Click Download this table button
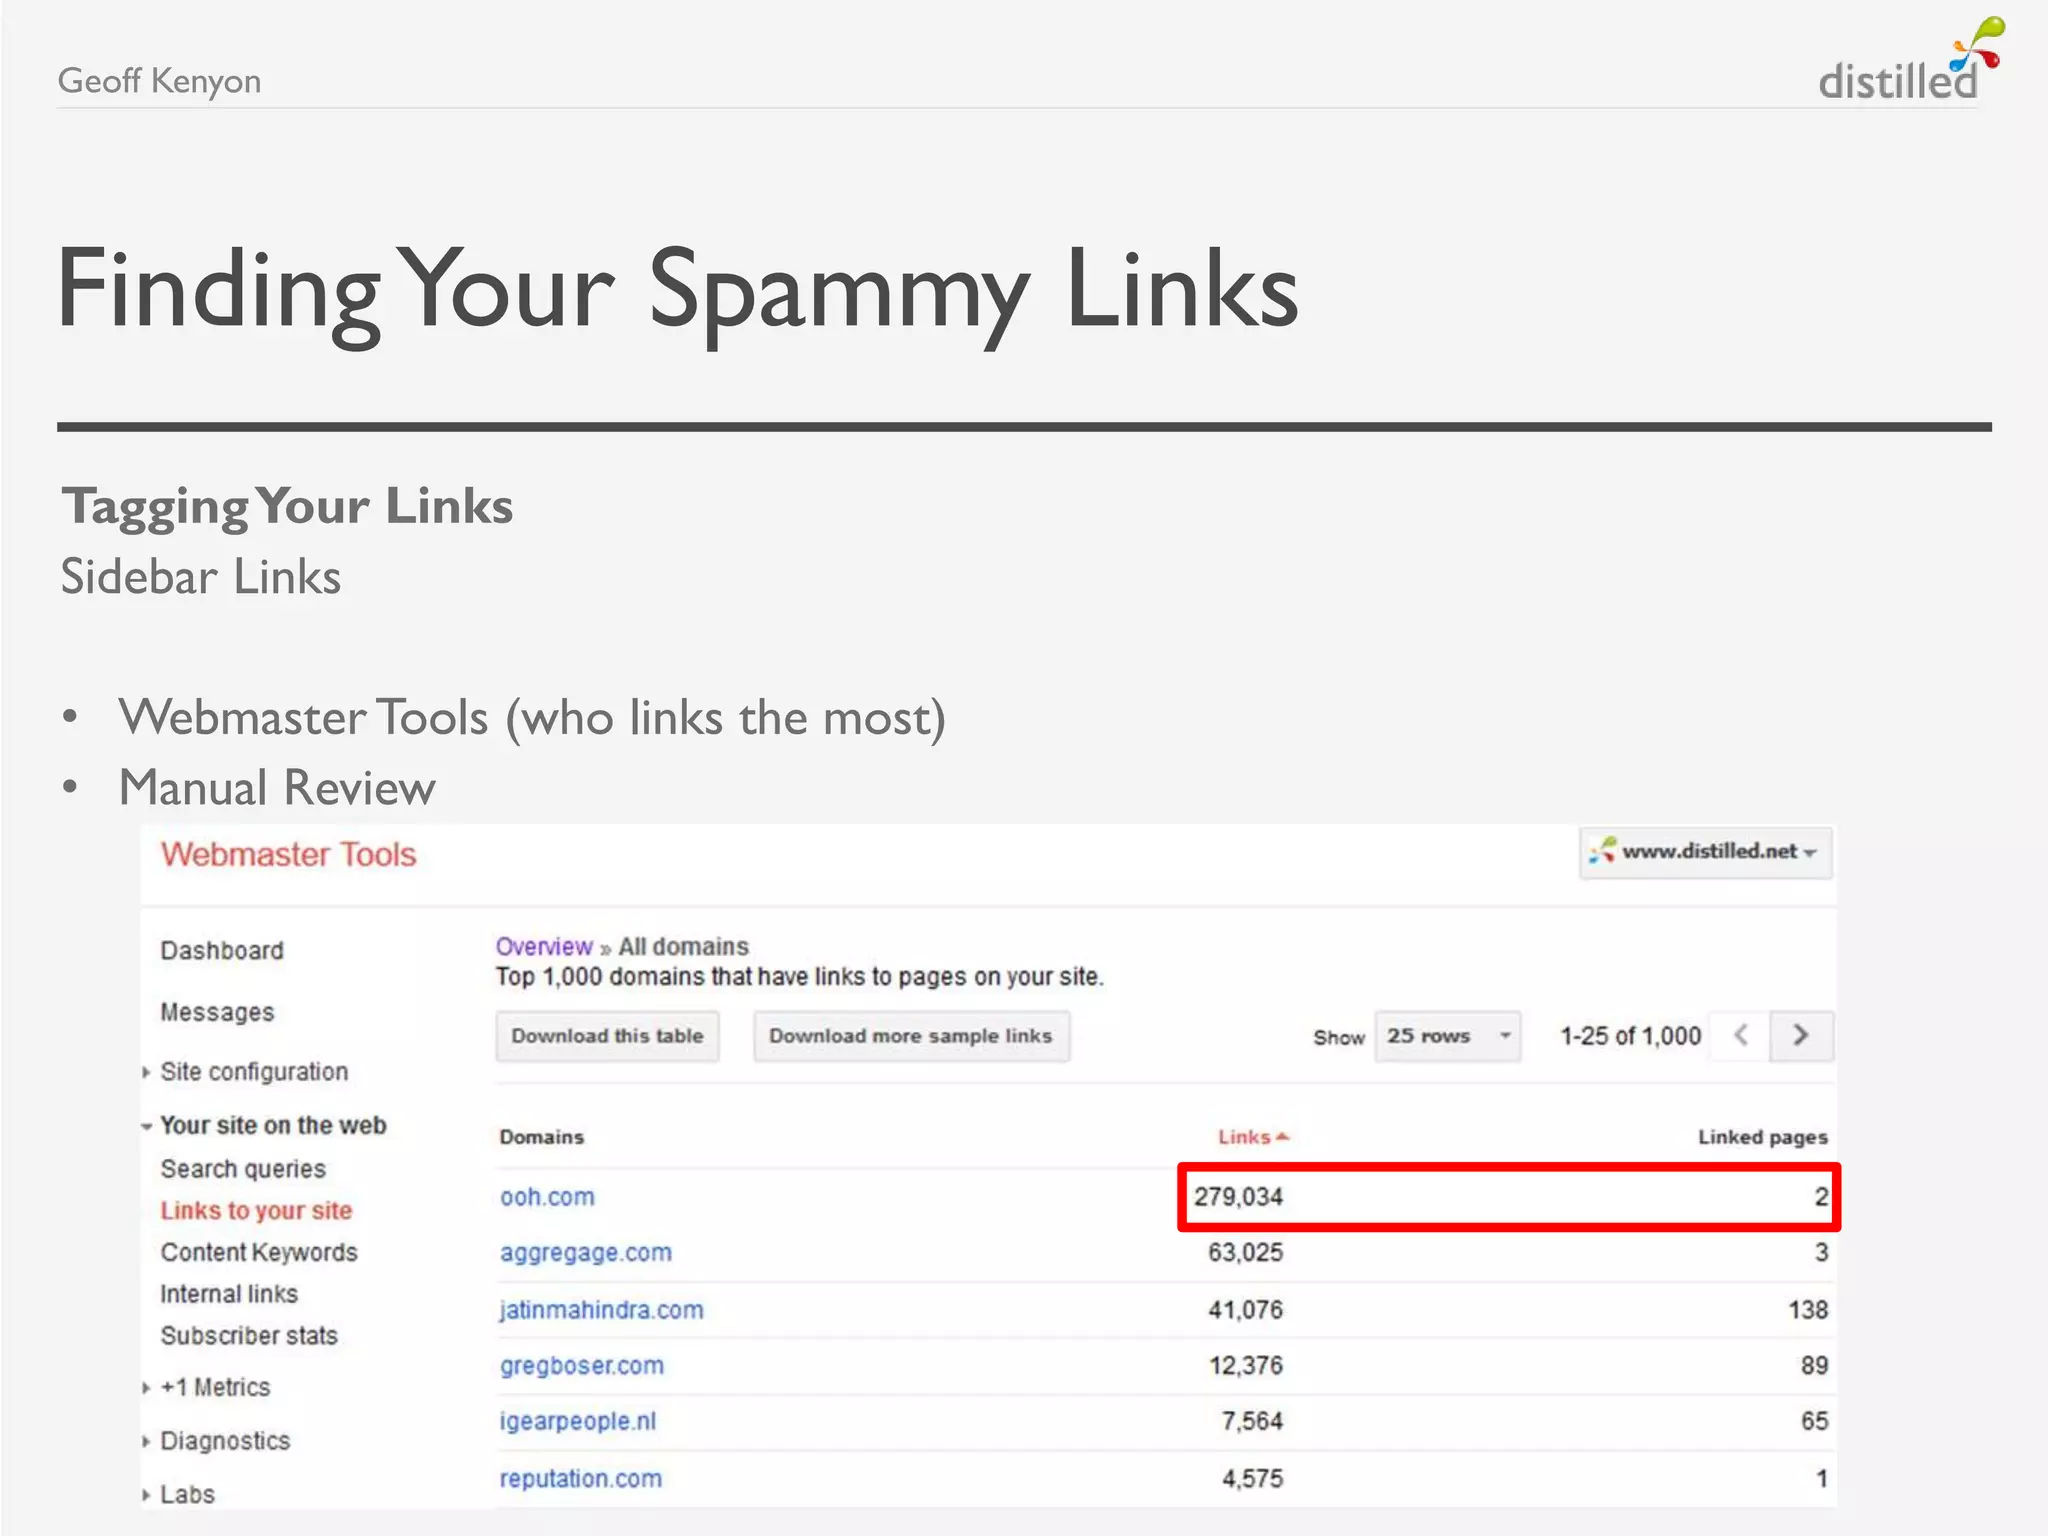Image resolution: width=2048 pixels, height=1536 pixels. [x=607, y=1036]
